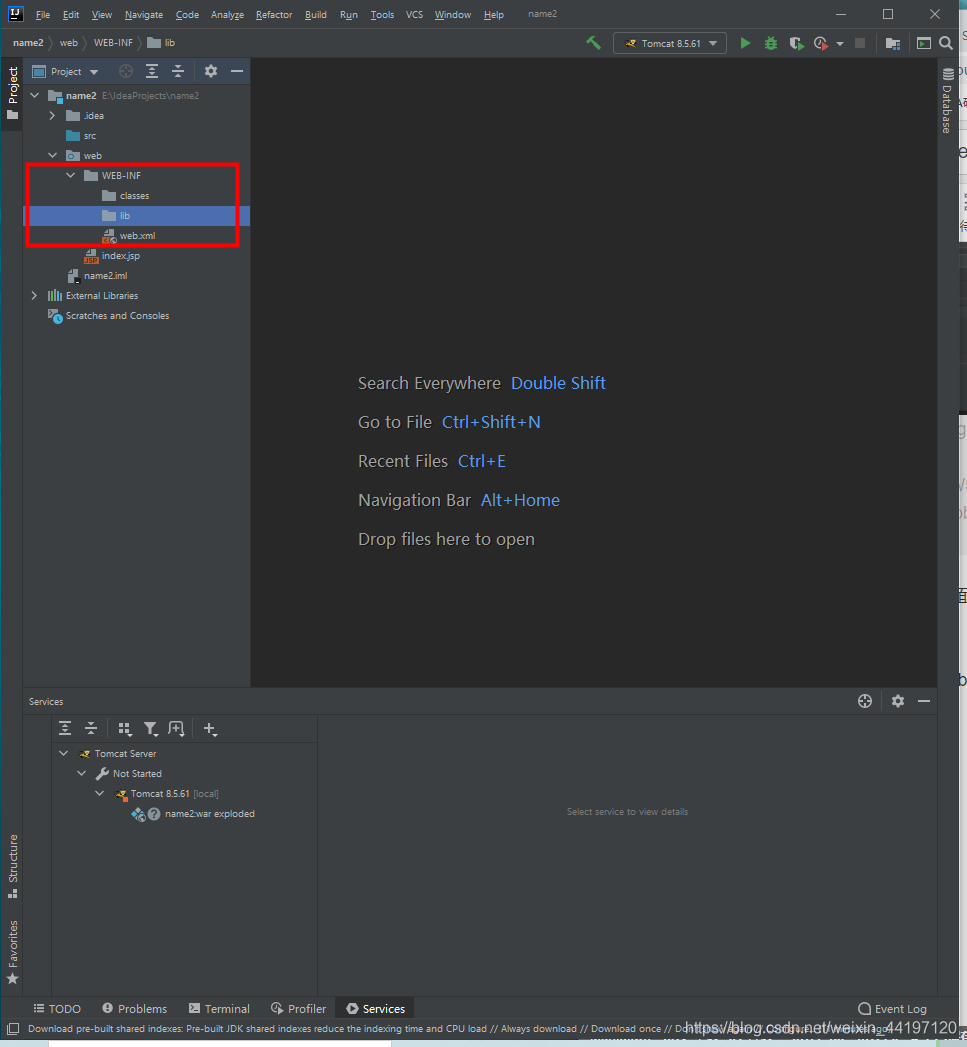Click Add Service plus icon

click(x=209, y=729)
